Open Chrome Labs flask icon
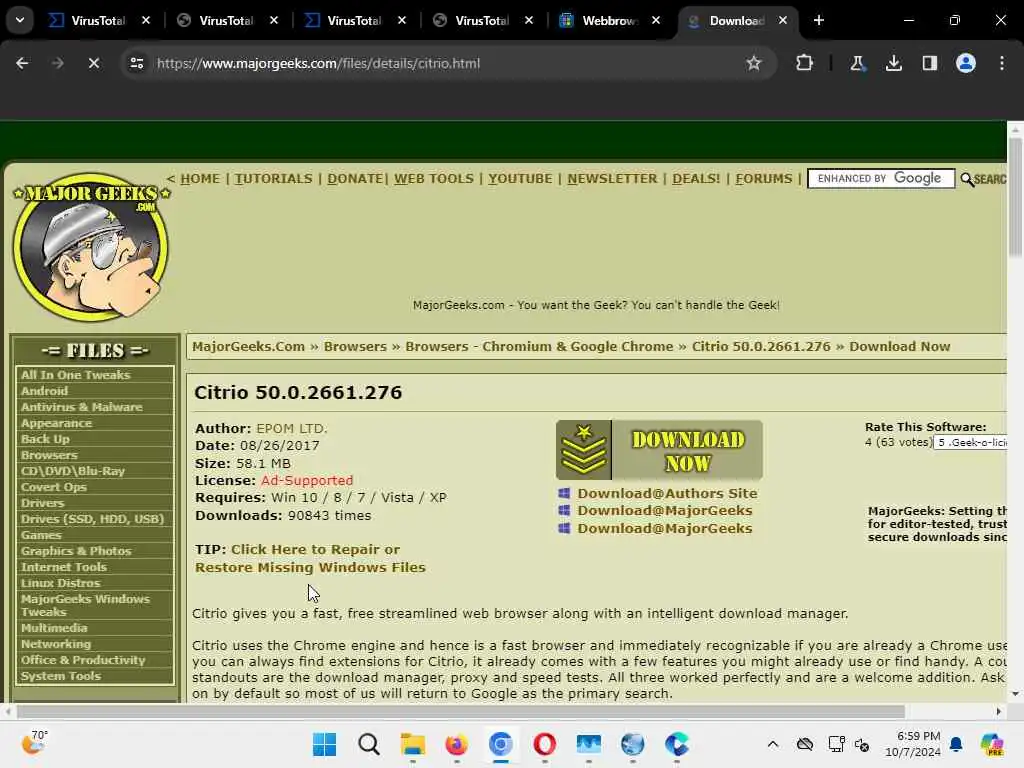1024x768 pixels. 857,63
